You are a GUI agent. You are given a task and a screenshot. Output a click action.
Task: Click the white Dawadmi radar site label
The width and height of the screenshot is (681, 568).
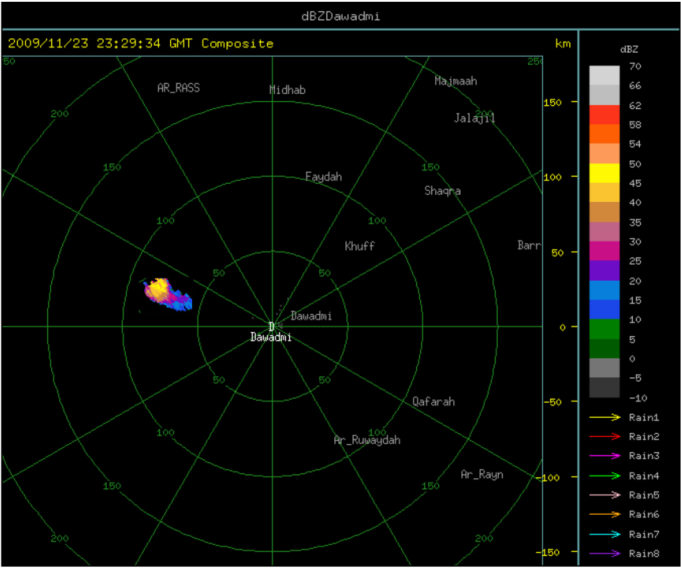(x=271, y=337)
